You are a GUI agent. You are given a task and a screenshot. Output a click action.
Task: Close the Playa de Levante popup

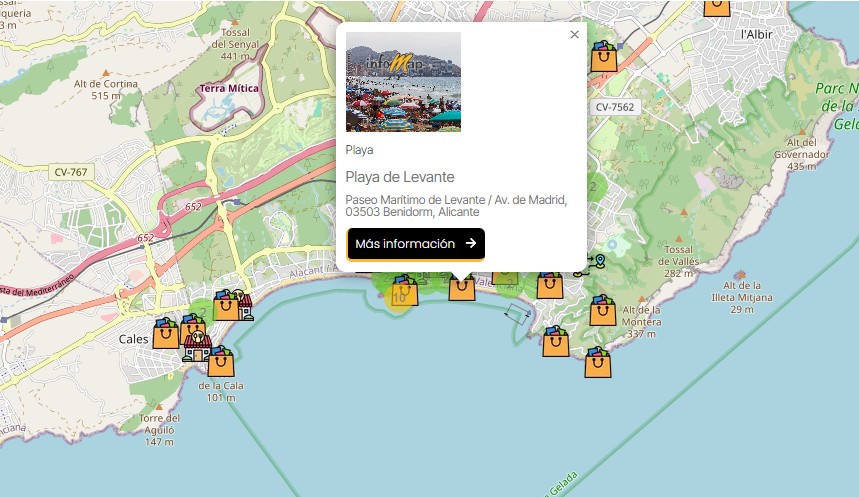pos(574,35)
